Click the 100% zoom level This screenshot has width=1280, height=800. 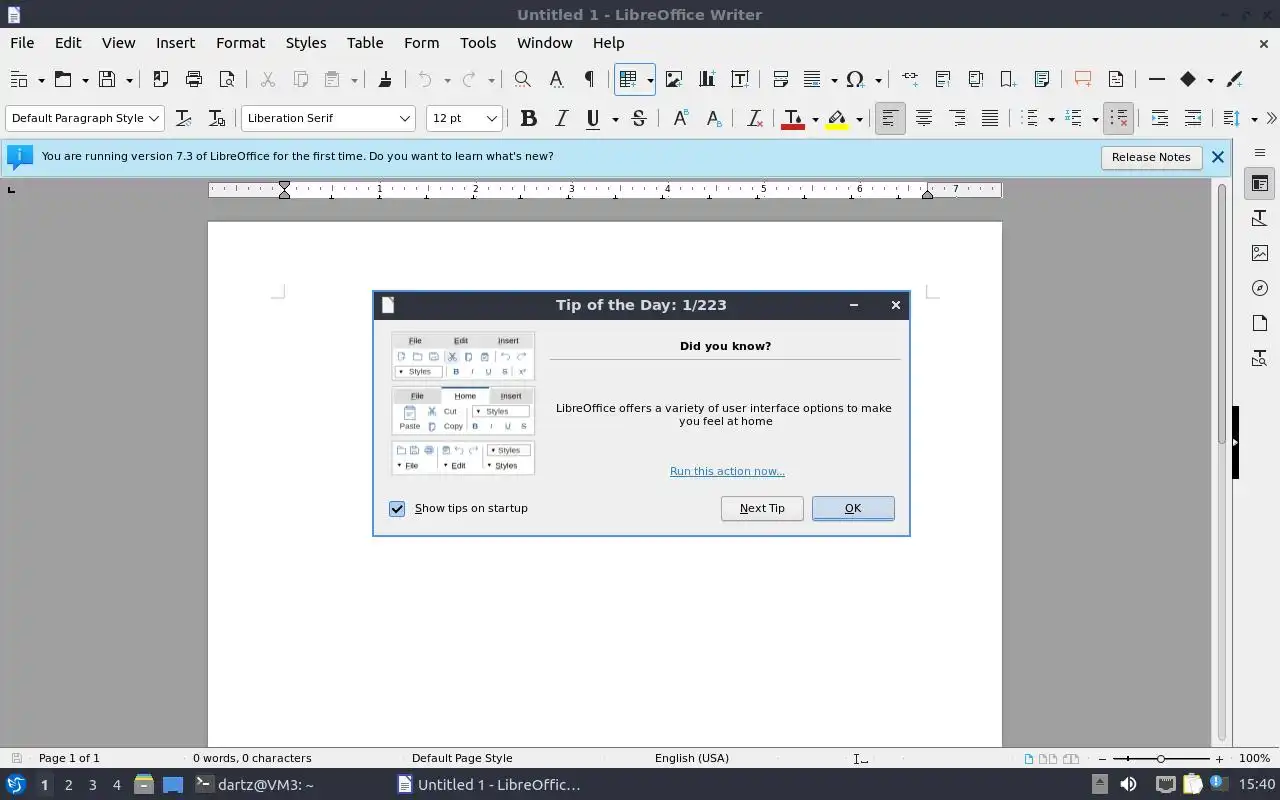1254,758
